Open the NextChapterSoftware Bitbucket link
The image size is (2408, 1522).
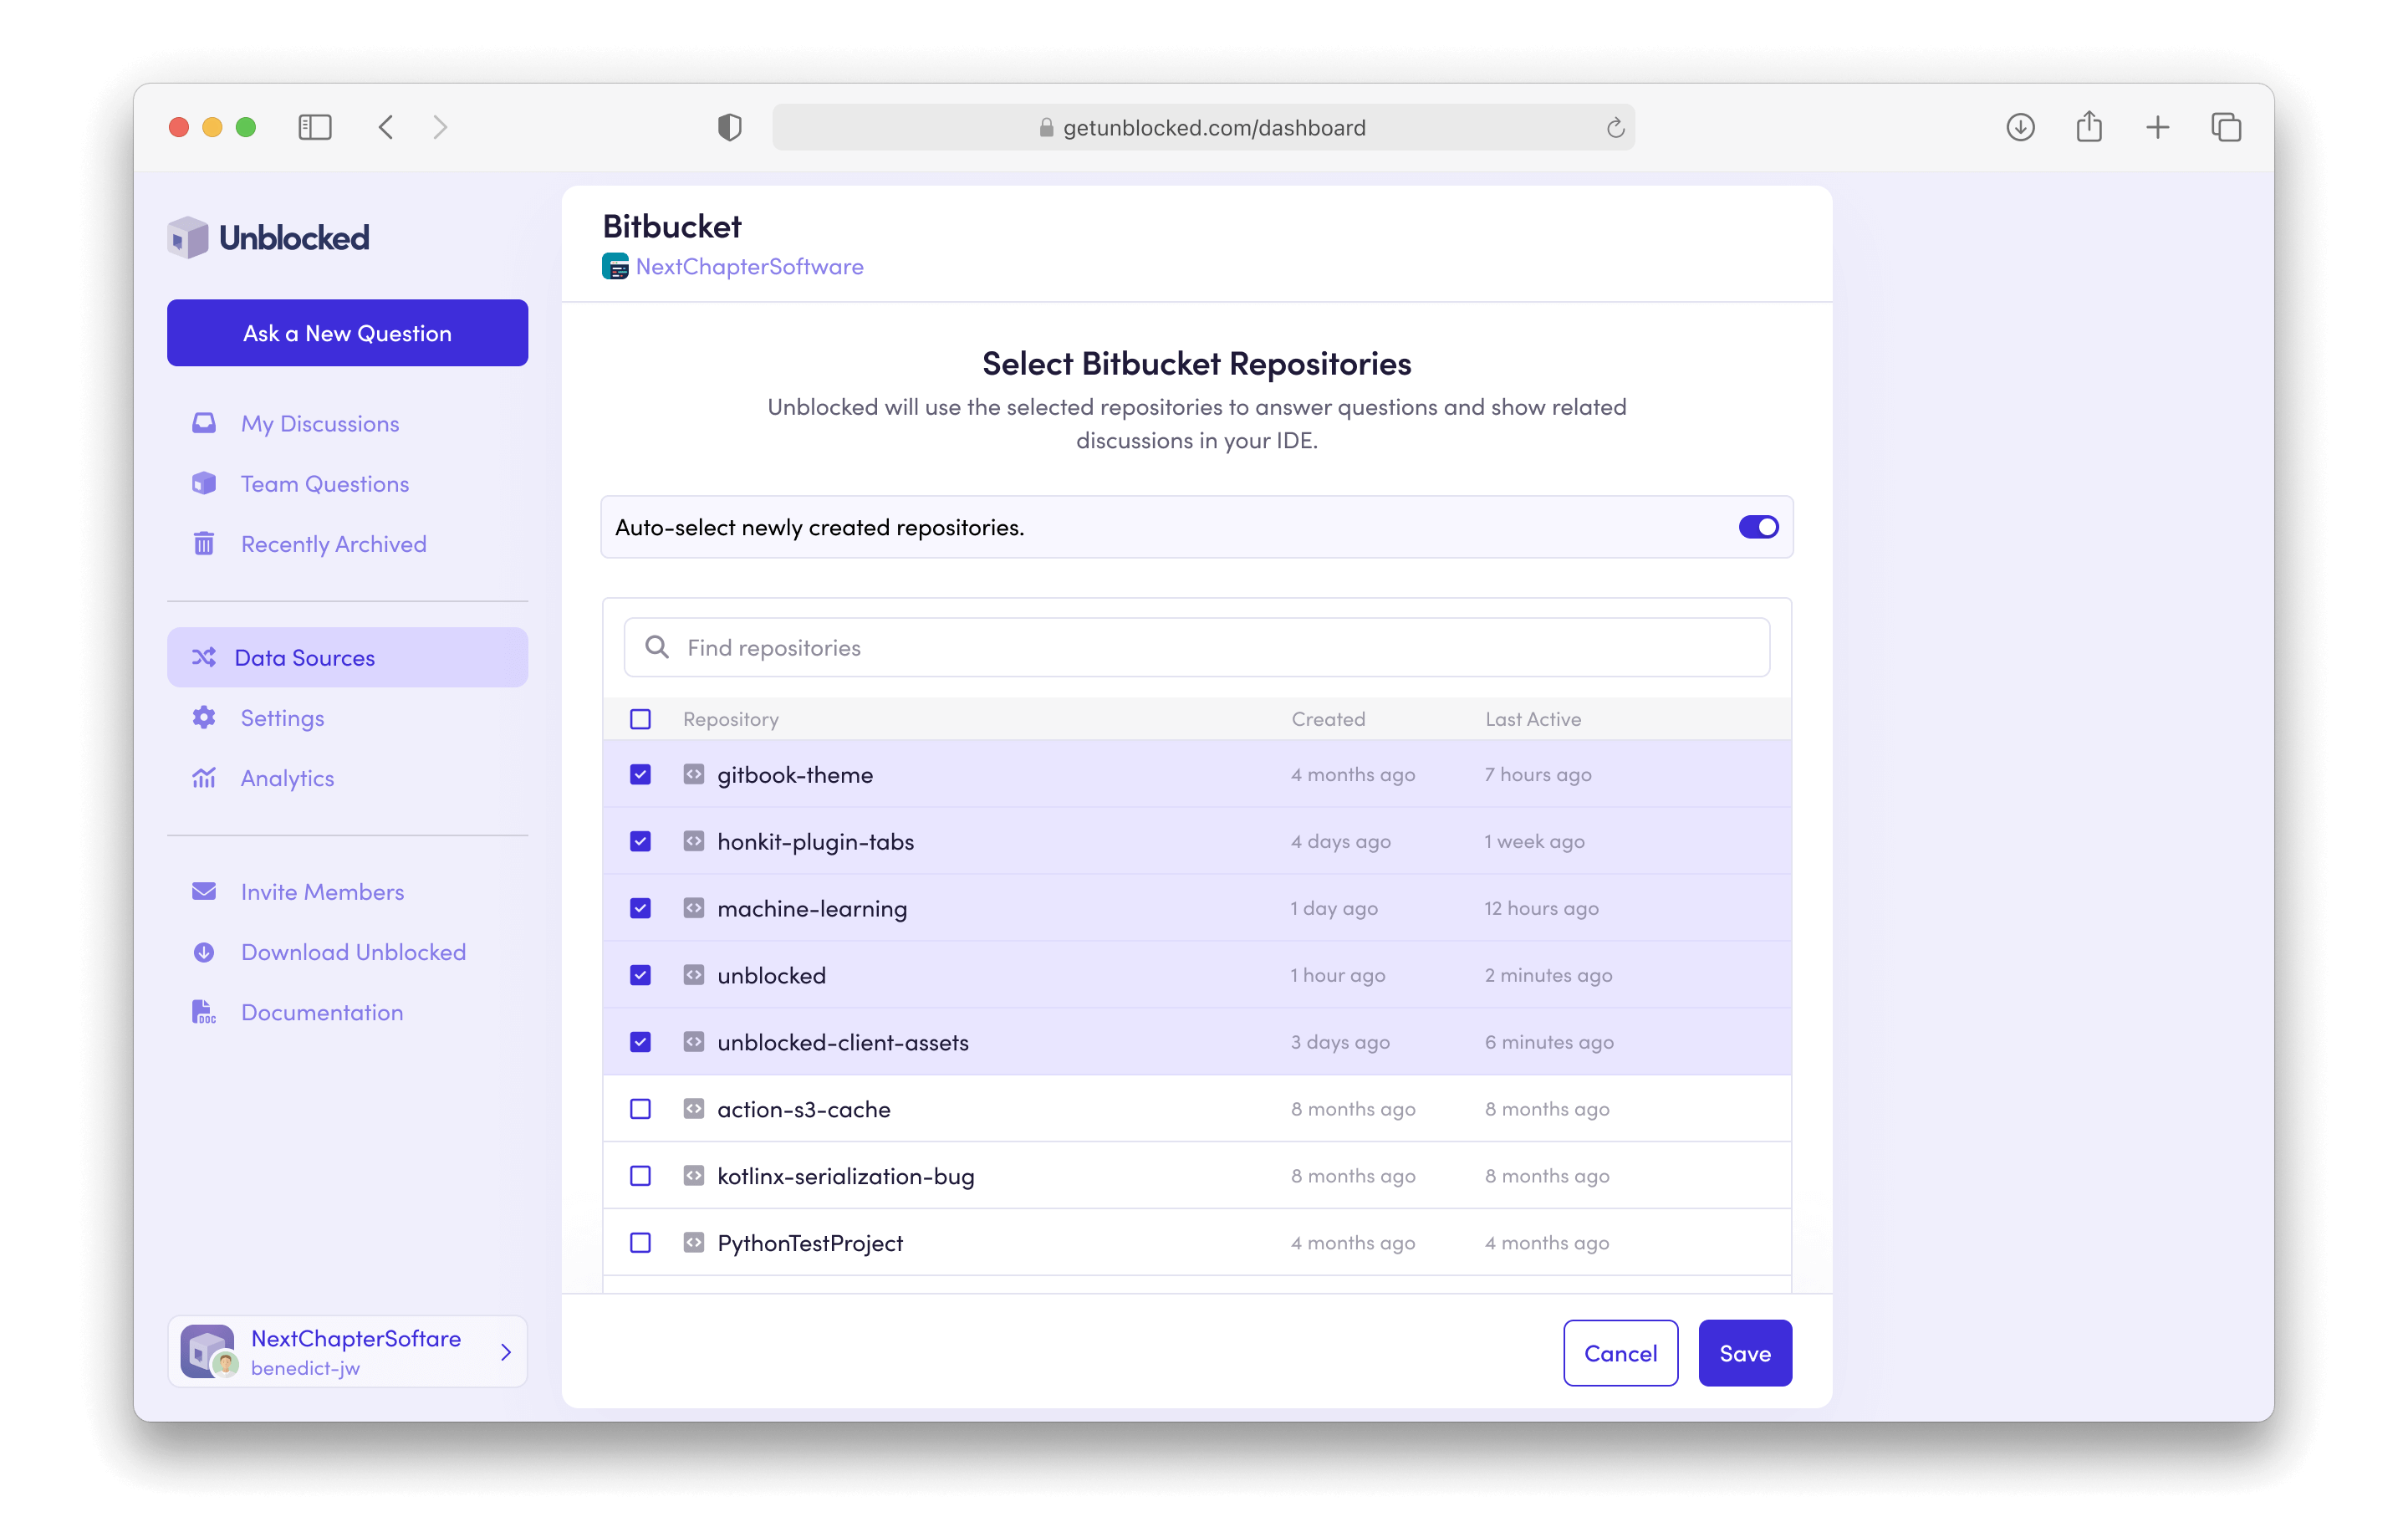click(749, 267)
